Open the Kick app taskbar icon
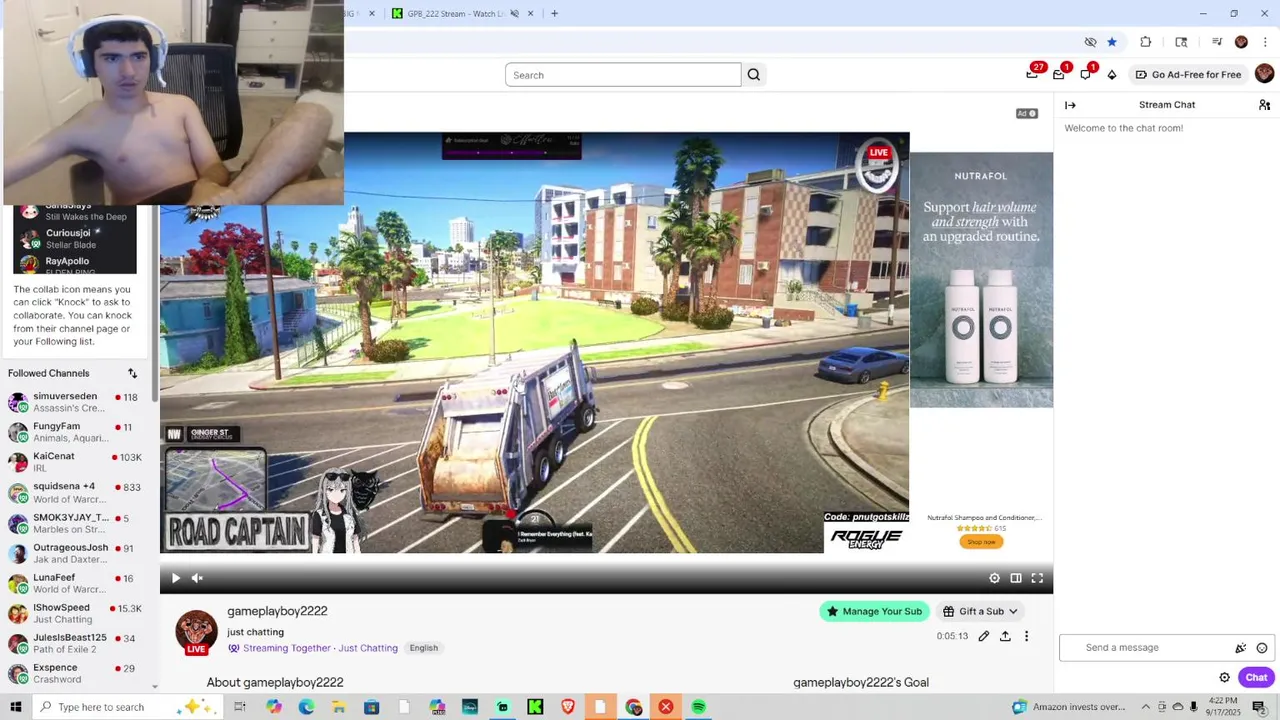The image size is (1280, 720). (535, 707)
